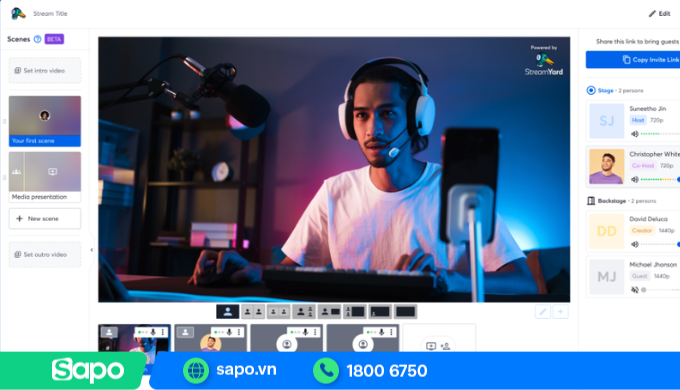The width and height of the screenshot is (680, 390).
Task: Select the person beside screen layout
Action: [x=329, y=311]
